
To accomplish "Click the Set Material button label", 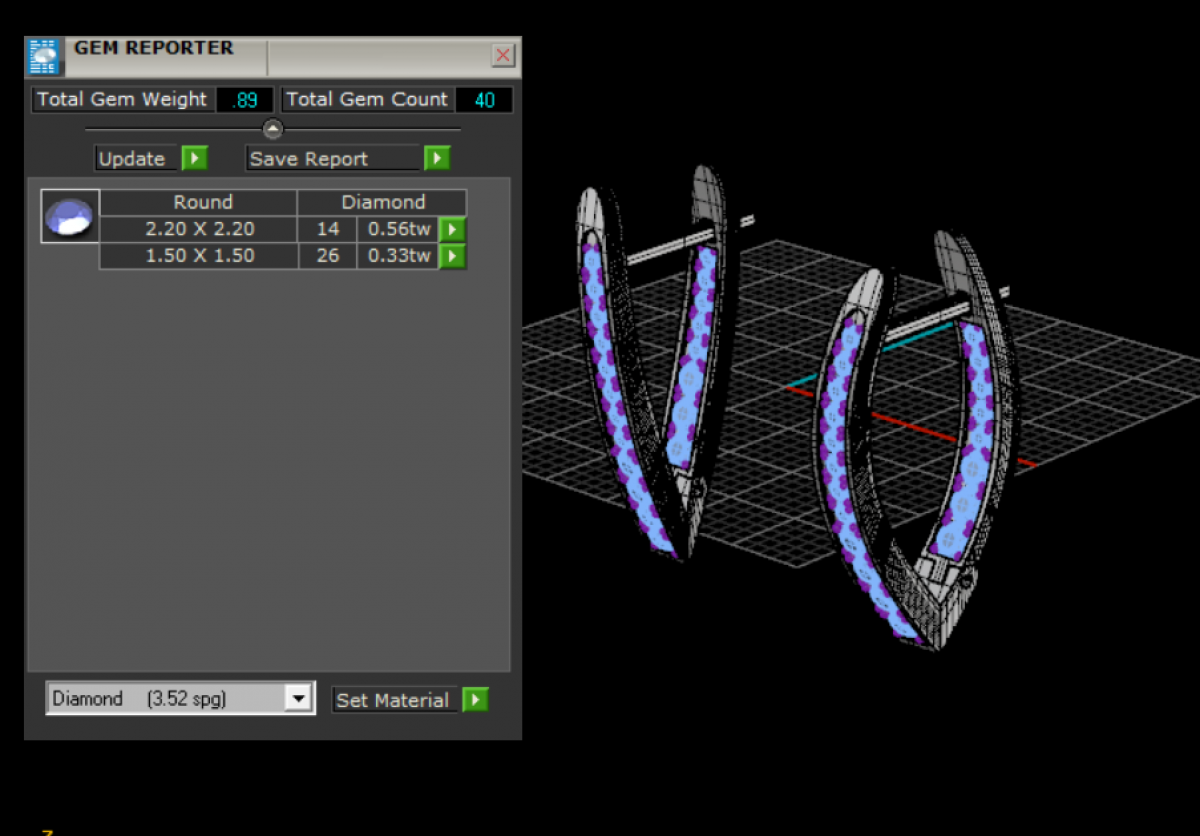I will pyautogui.click(x=393, y=700).
